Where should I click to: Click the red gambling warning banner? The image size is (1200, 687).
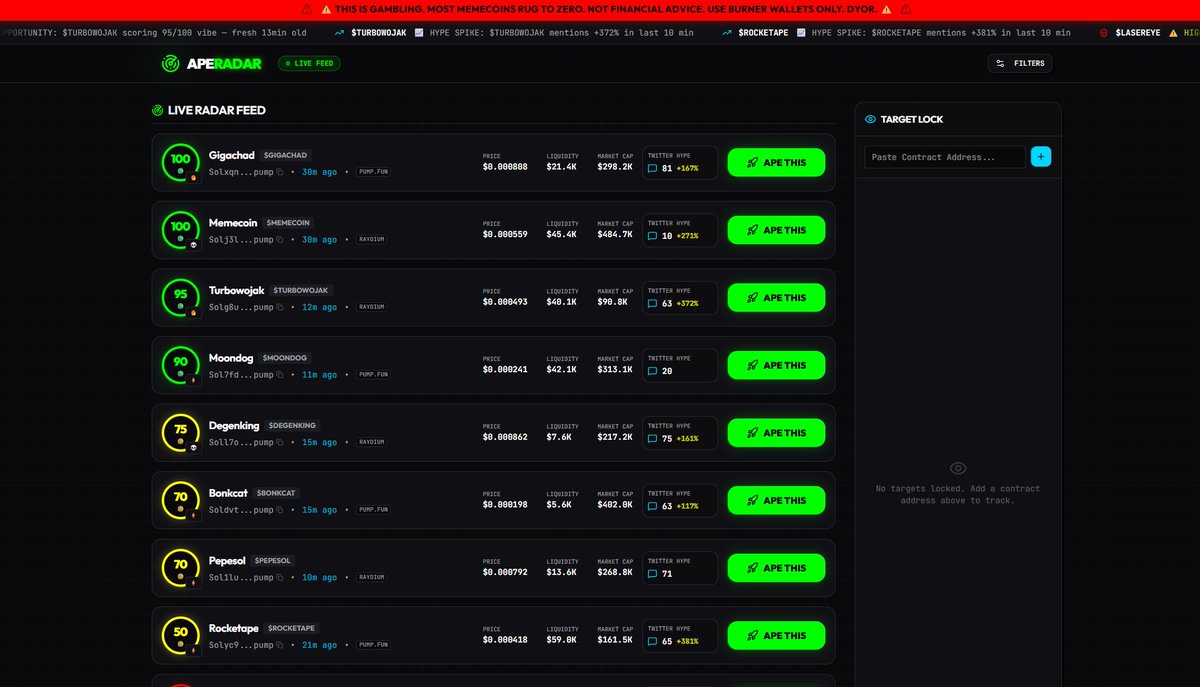pyautogui.click(x=600, y=9)
